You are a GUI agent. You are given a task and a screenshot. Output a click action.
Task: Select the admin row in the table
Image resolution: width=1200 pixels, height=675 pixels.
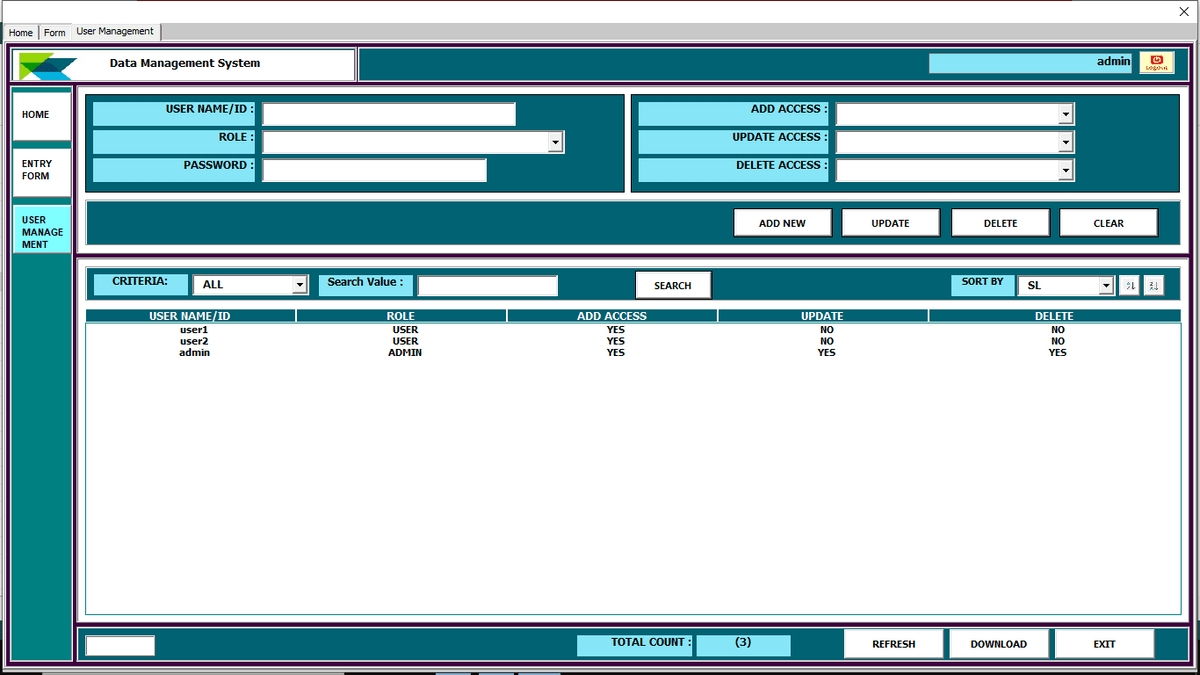(195, 352)
